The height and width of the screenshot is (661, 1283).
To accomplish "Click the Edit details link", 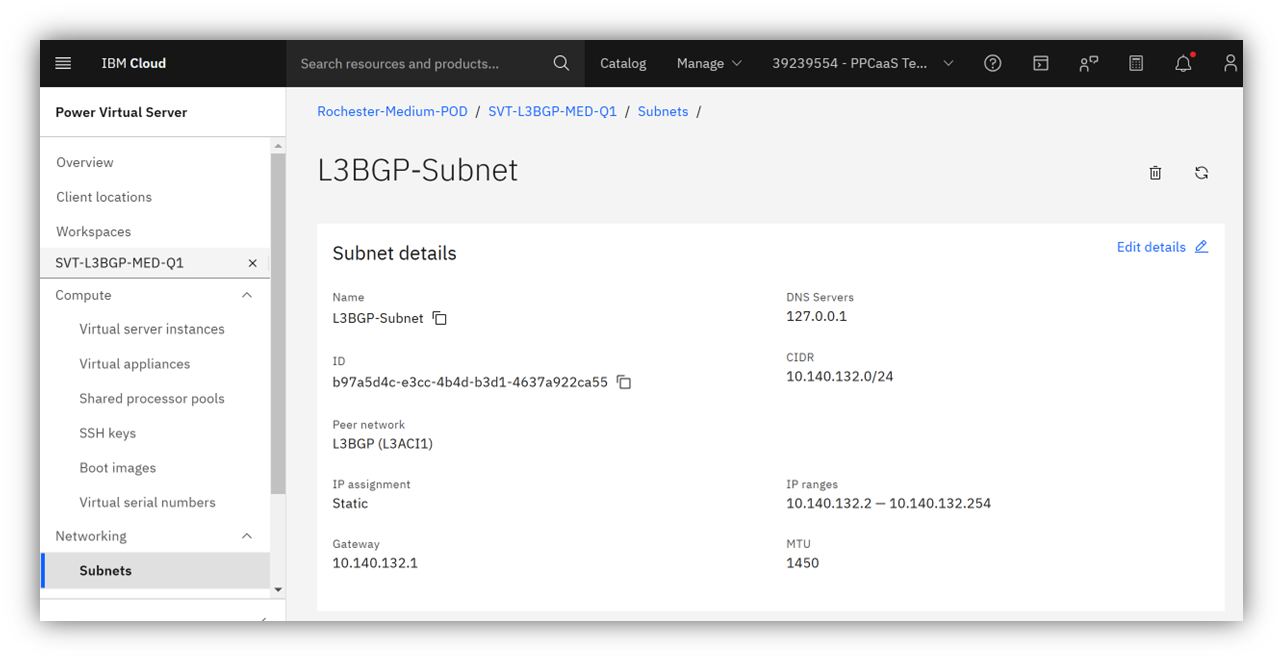I will click(1151, 247).
